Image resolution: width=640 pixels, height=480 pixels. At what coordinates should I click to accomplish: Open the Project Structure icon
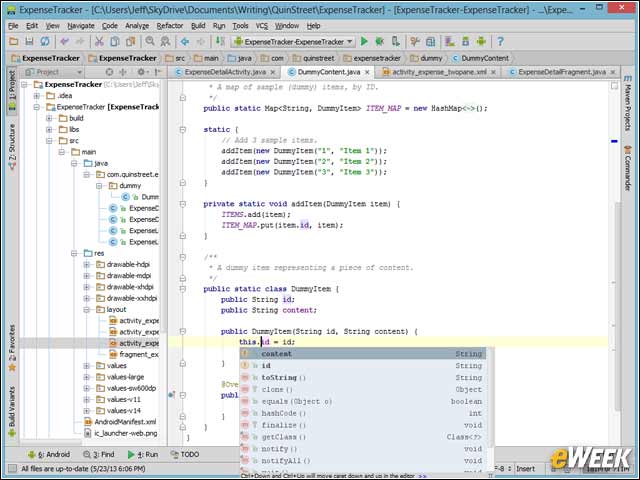pos(431,41)
